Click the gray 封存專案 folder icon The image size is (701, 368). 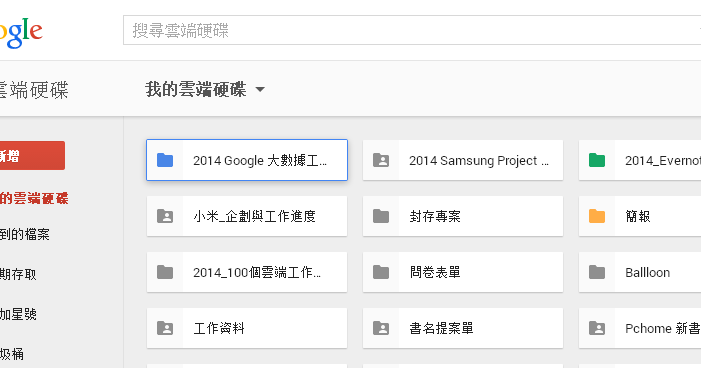[381, 216]
